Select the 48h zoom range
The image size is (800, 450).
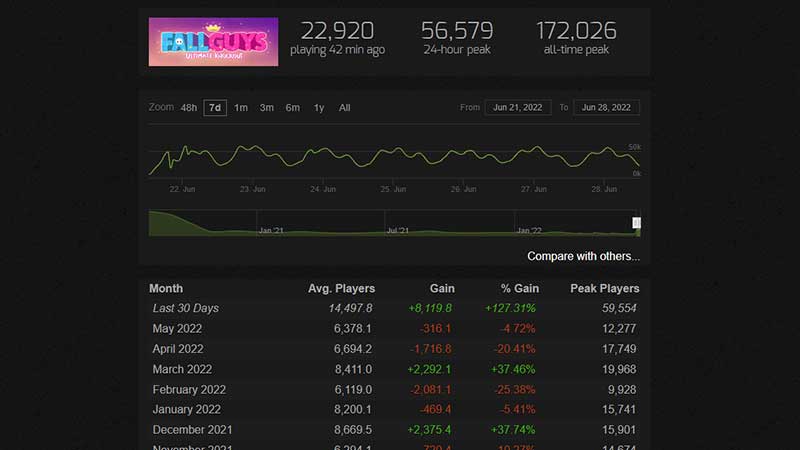[x=188, y=108]
